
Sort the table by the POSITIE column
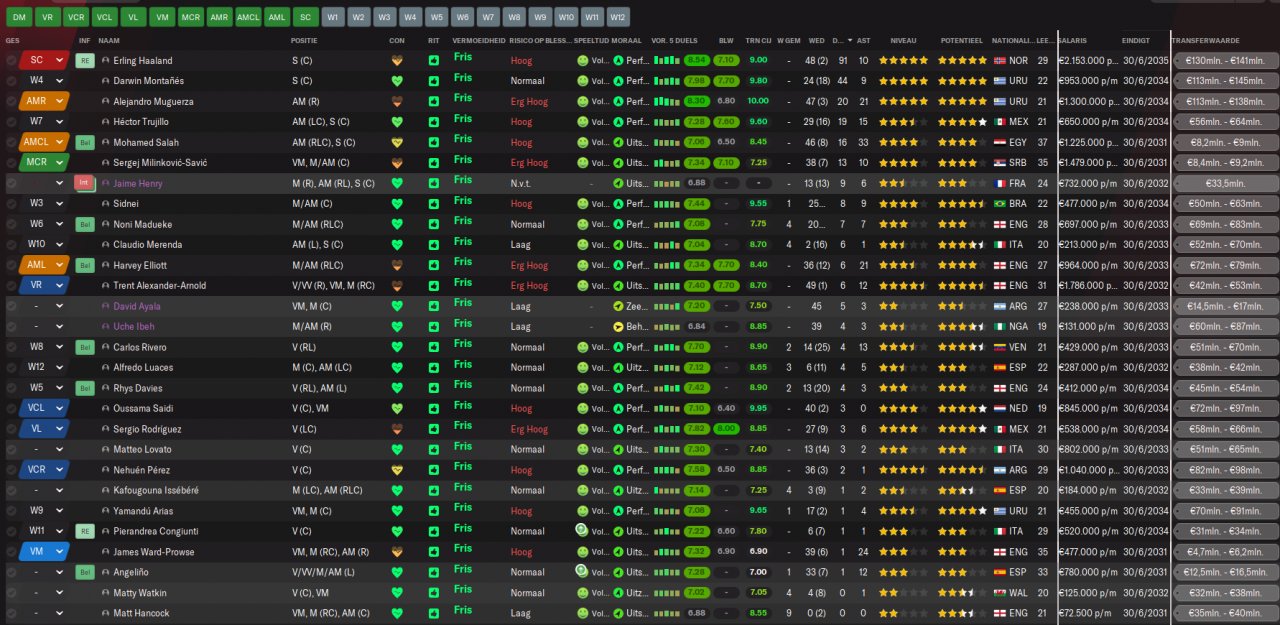304,40
